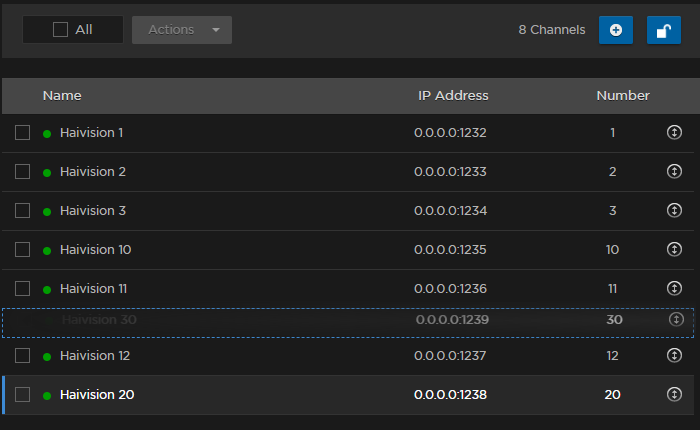
Task: Tick the checkbox beside Haivision 1
Action: [x=23, y=132]
